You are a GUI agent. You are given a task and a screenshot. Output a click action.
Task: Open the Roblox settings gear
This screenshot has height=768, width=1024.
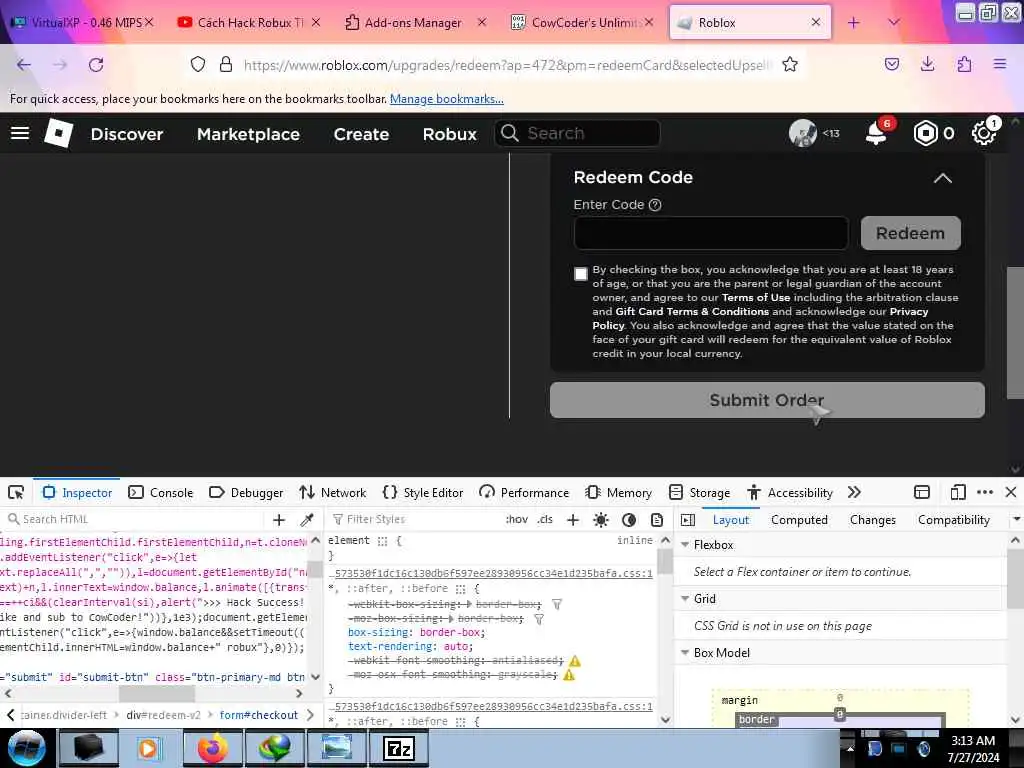984,133
